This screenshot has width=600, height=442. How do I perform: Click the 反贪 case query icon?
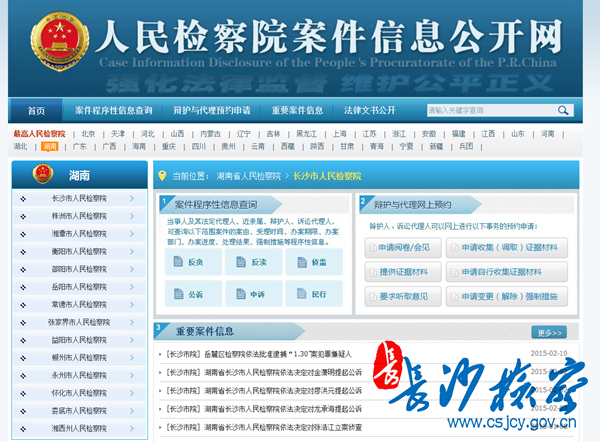pos(179,262)
